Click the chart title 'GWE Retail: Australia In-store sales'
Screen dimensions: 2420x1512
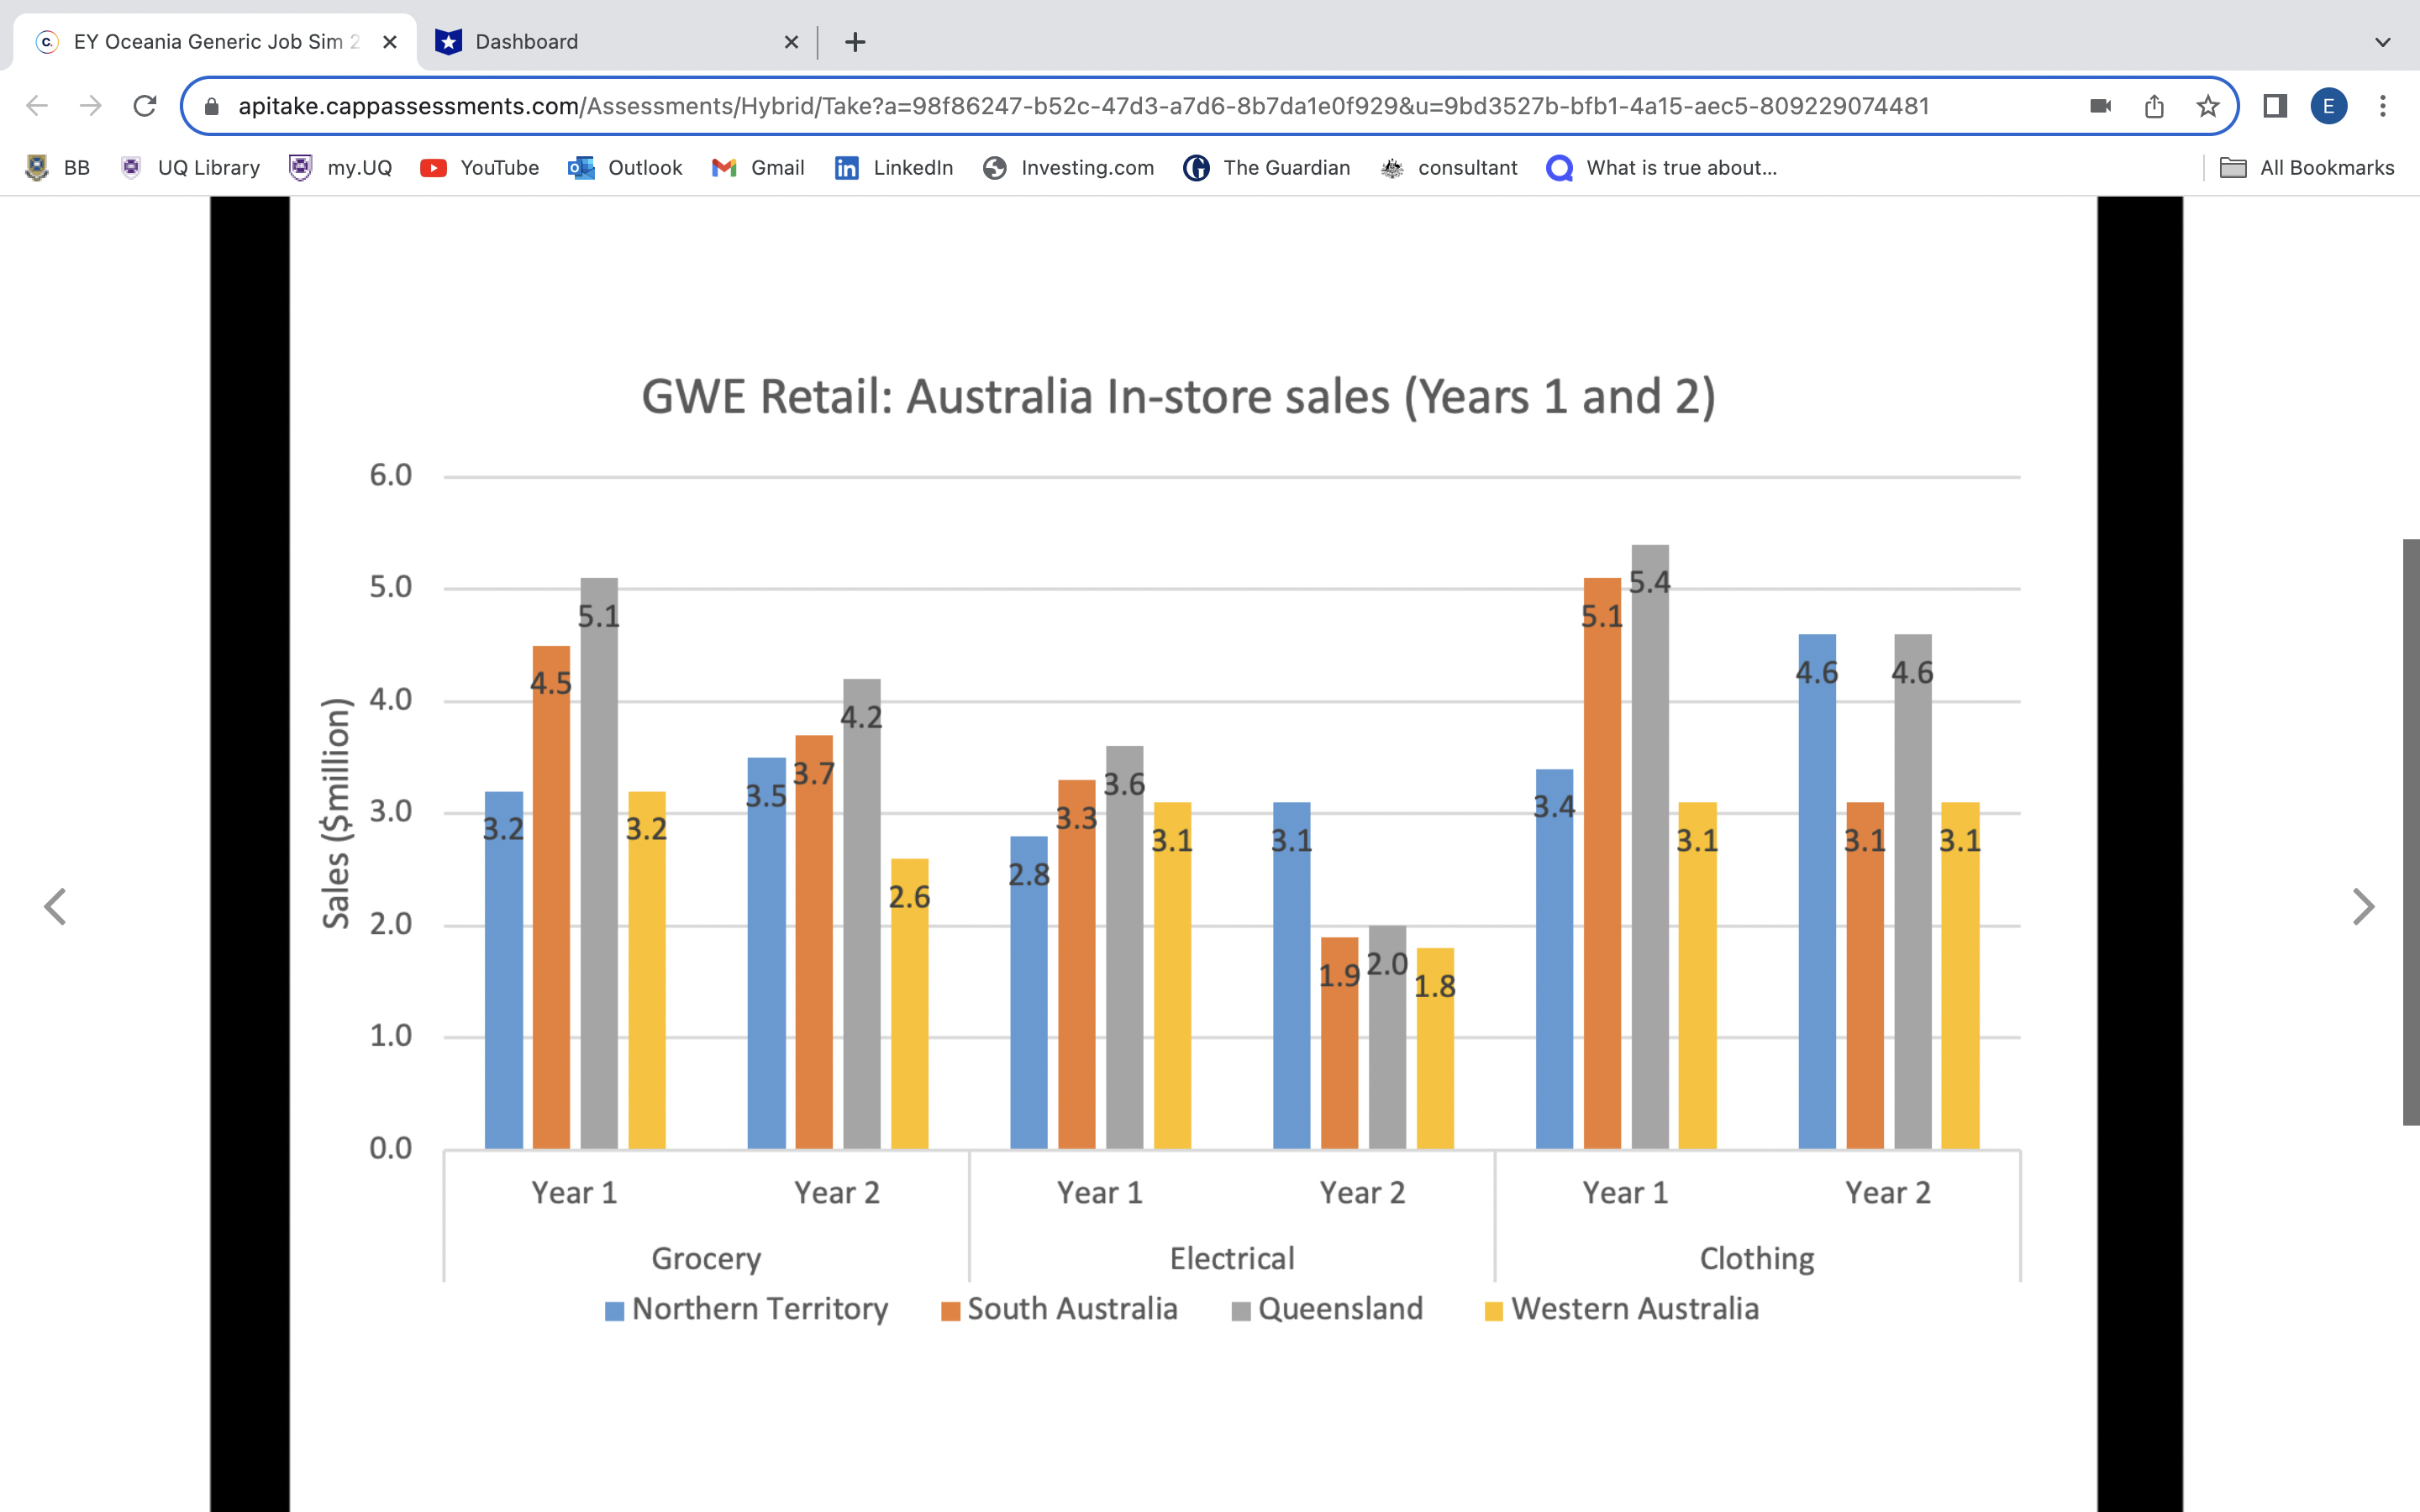[x=1178, y=397]
